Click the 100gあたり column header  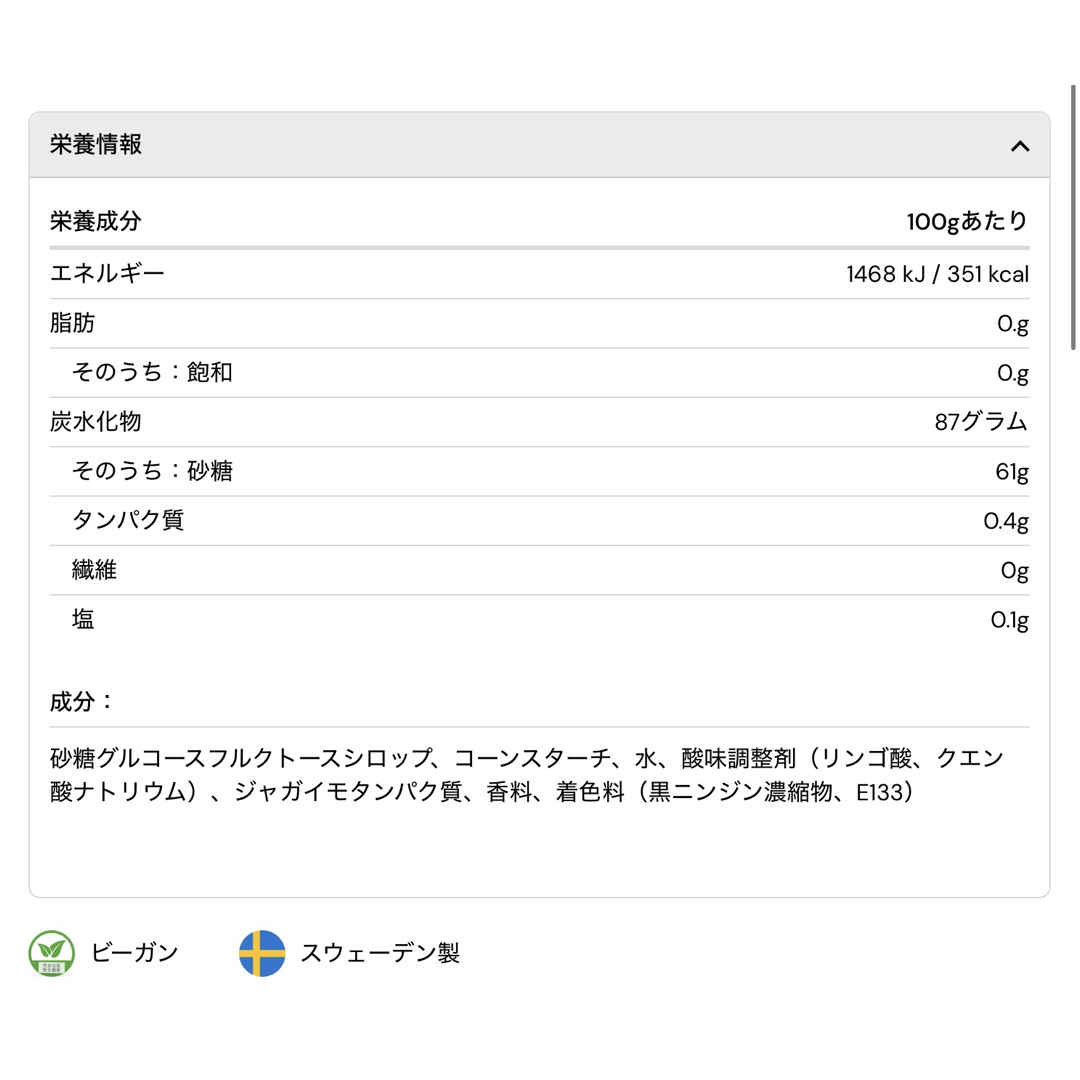[967, 221]
